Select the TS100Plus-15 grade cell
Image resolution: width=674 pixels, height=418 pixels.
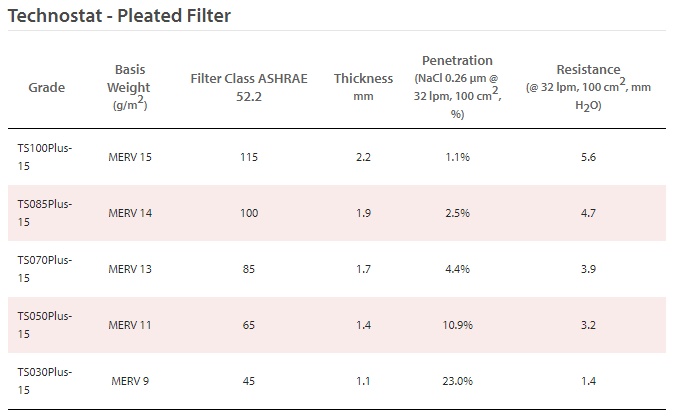coord(45,157)
